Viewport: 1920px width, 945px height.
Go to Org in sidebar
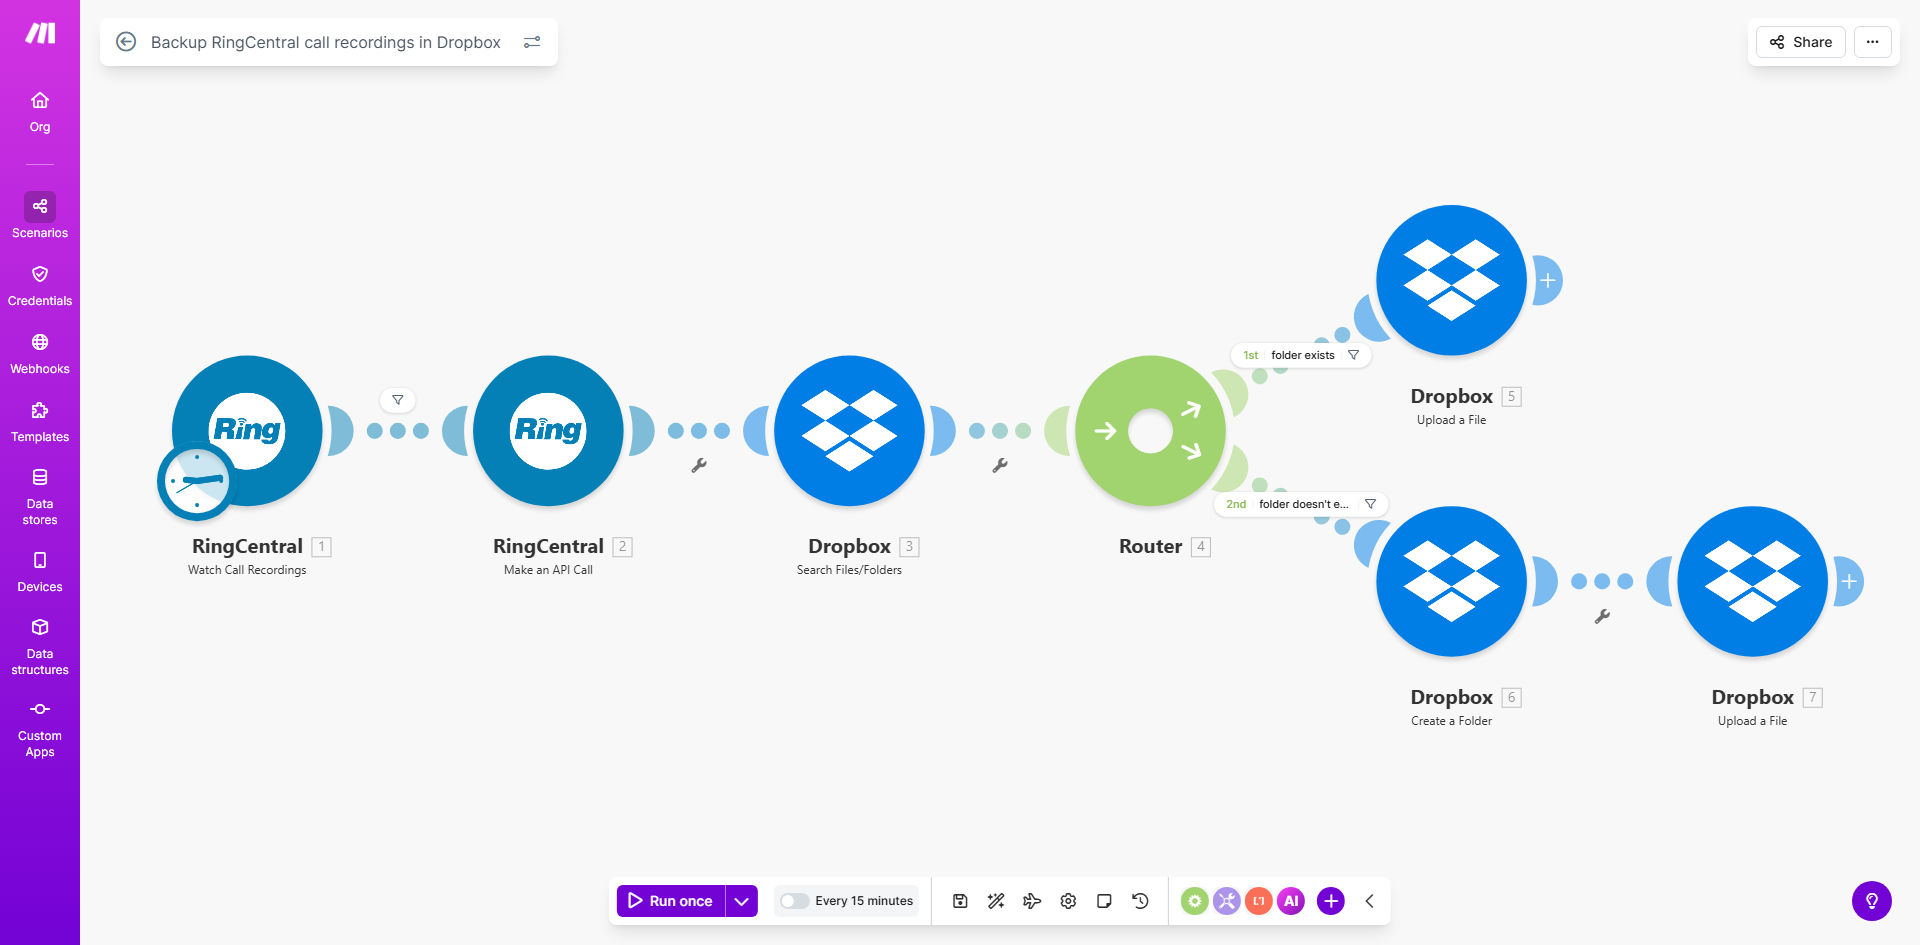point(40,112)
